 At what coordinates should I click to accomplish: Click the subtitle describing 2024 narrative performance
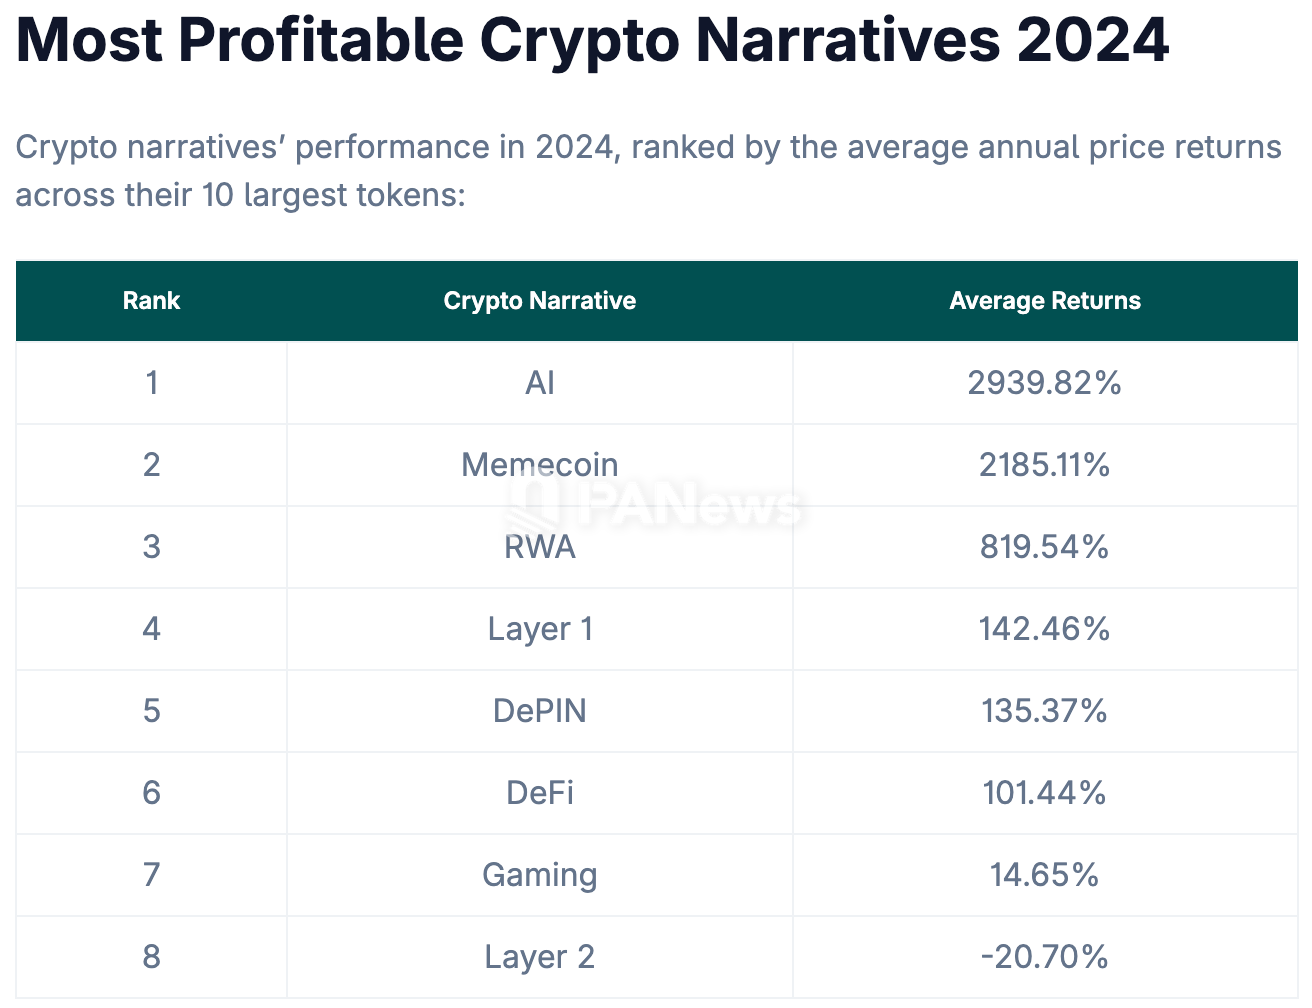pos(648,170)
